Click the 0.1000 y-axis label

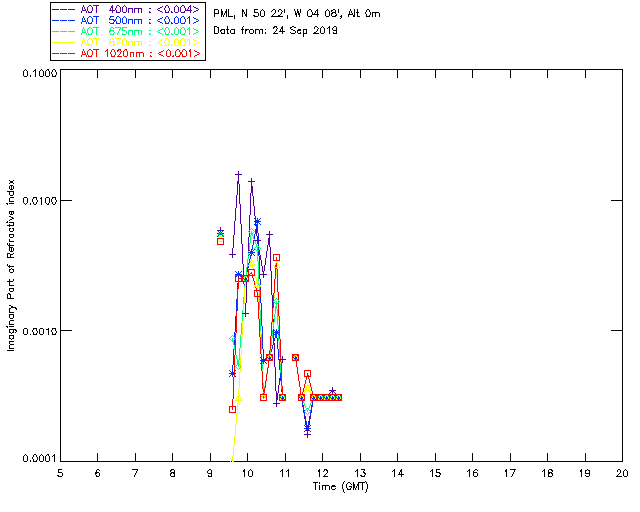[39, 73]
